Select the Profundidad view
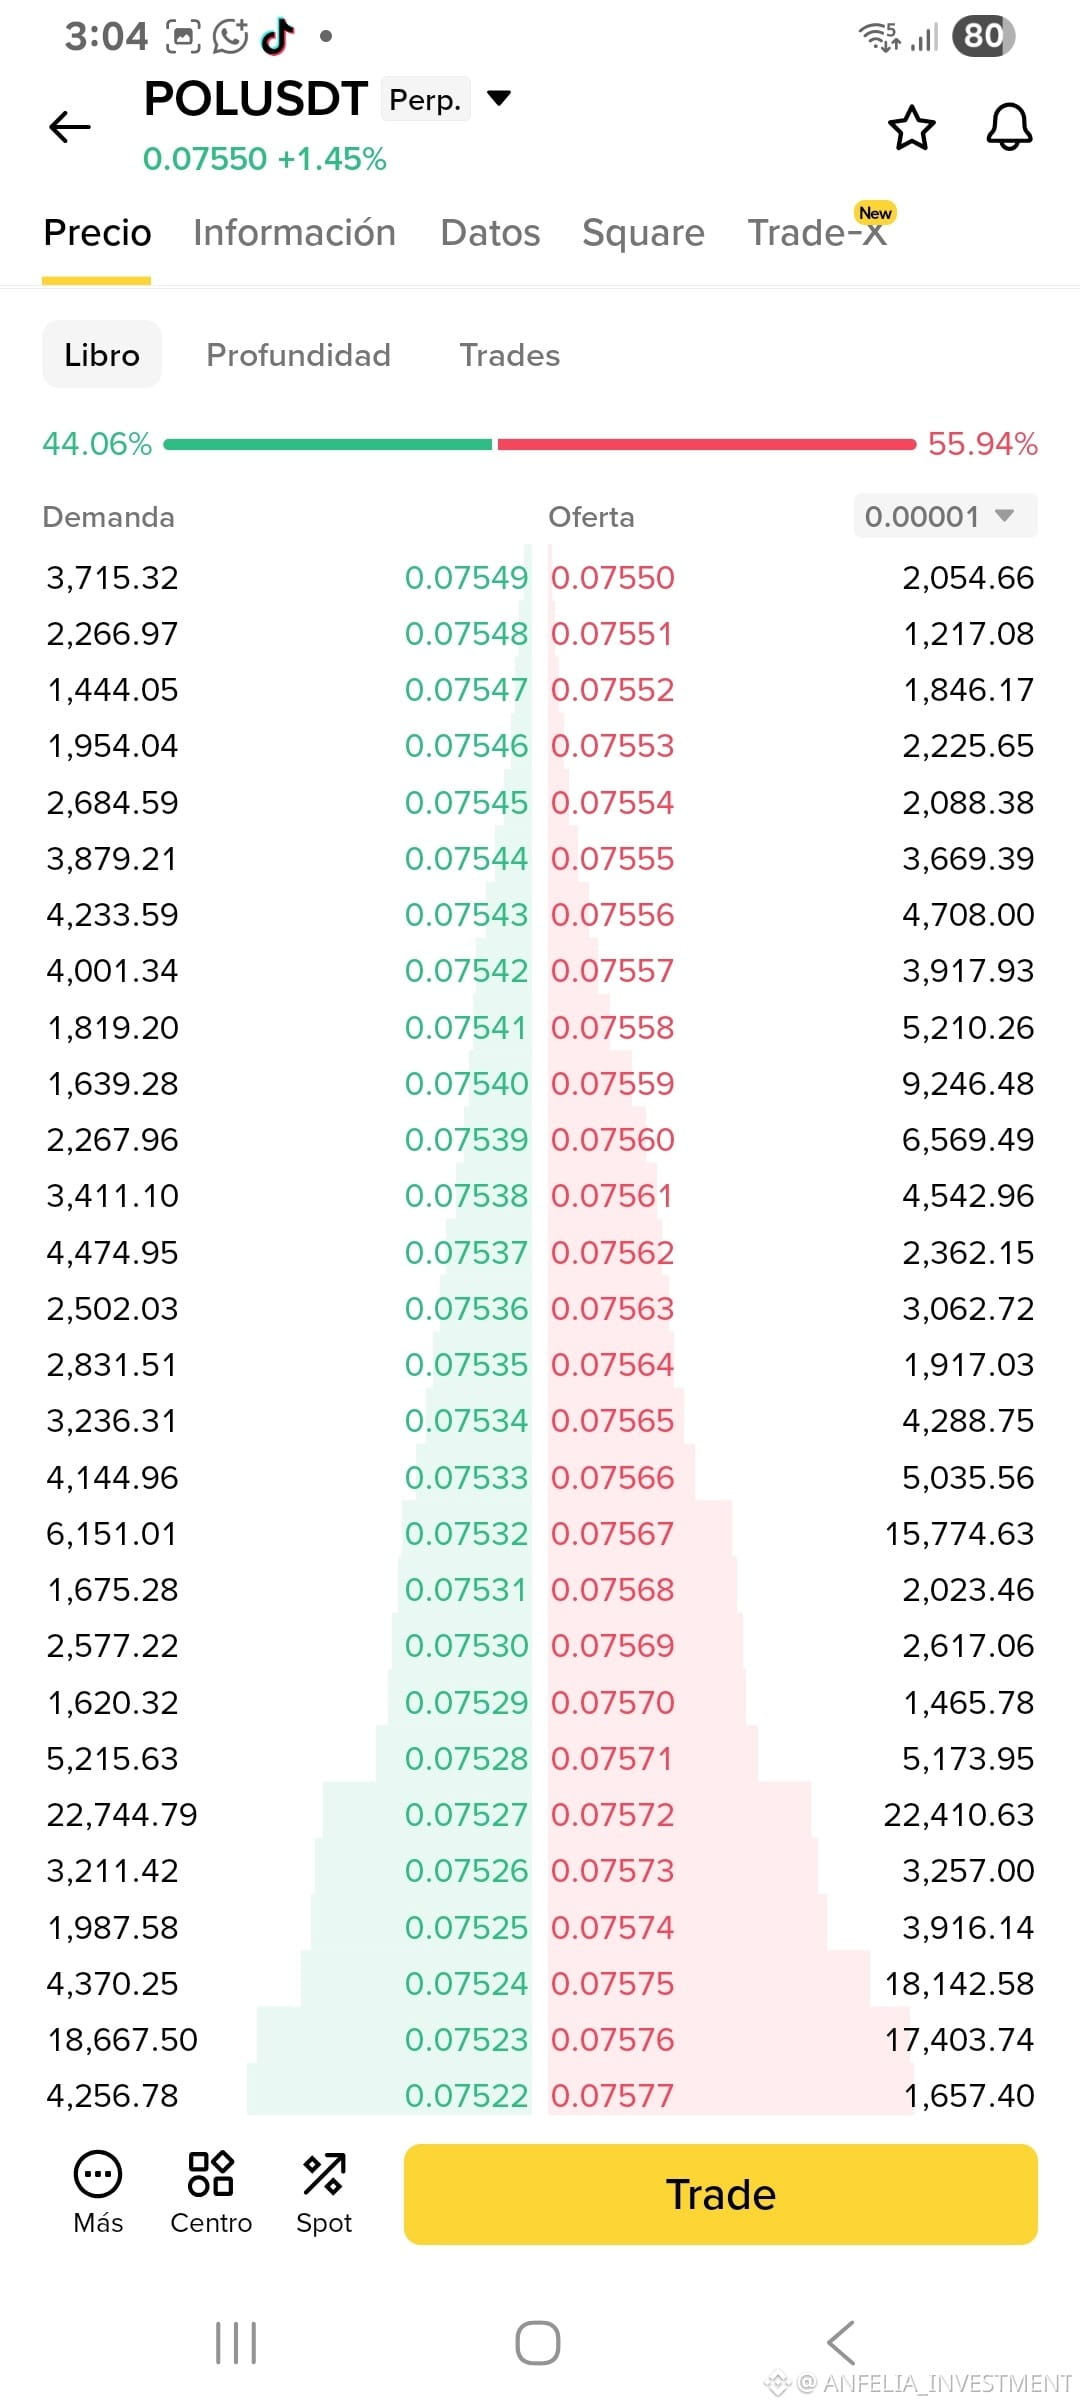This screenshot has width=1080, height=2408. (x=298, y=355)
